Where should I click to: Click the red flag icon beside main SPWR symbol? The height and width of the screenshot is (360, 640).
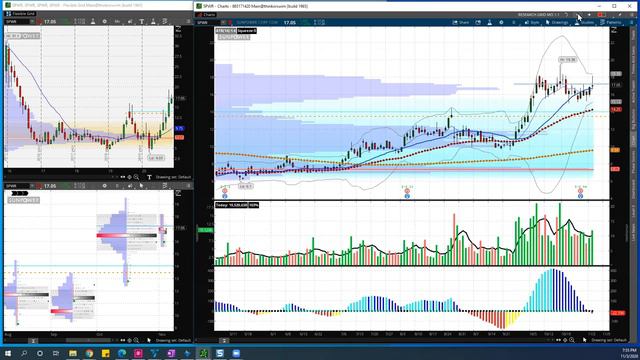[x=230, y=22]
